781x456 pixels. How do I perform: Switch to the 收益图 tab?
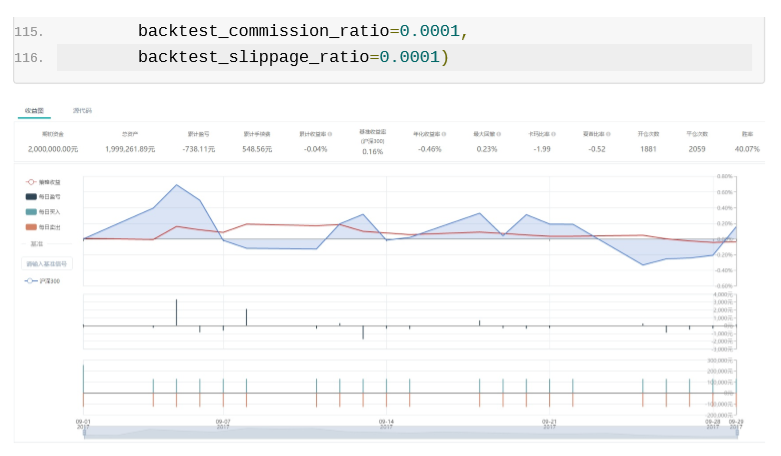[34, 110]
